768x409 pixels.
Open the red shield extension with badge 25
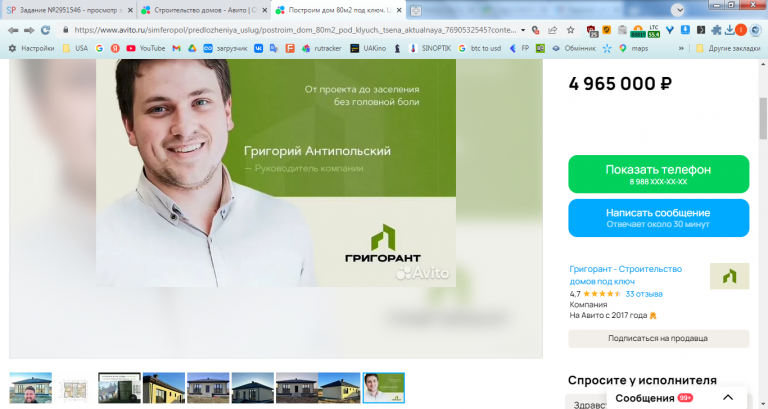(x=592, y=31)
